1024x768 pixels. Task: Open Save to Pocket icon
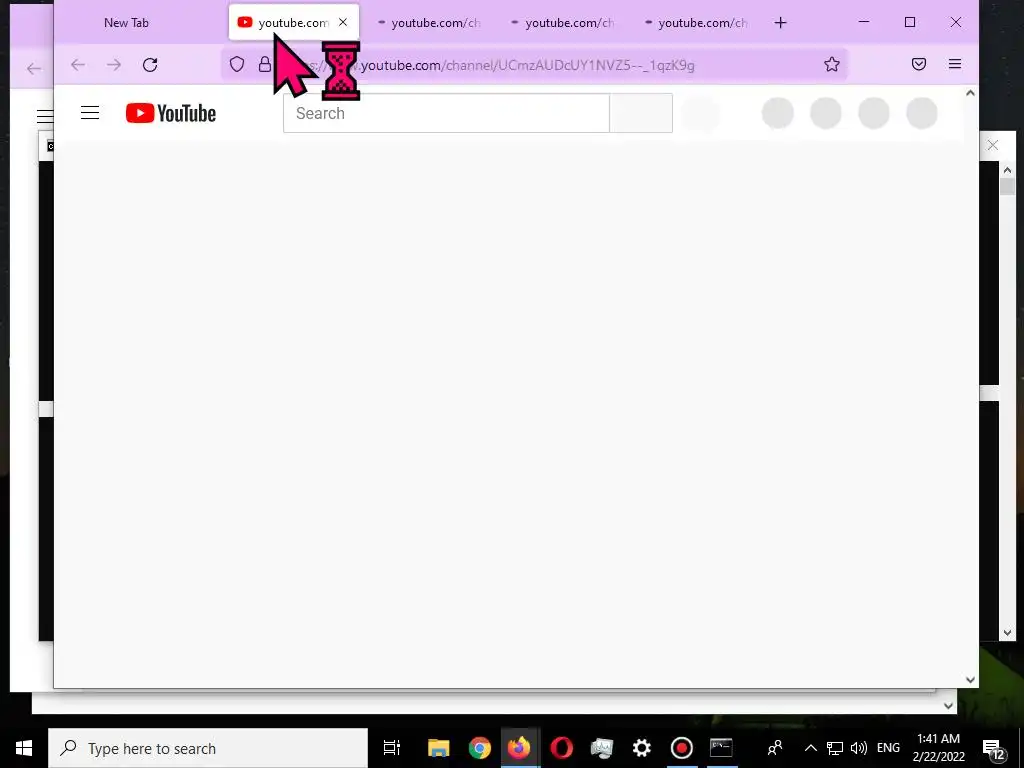(919, 64)
